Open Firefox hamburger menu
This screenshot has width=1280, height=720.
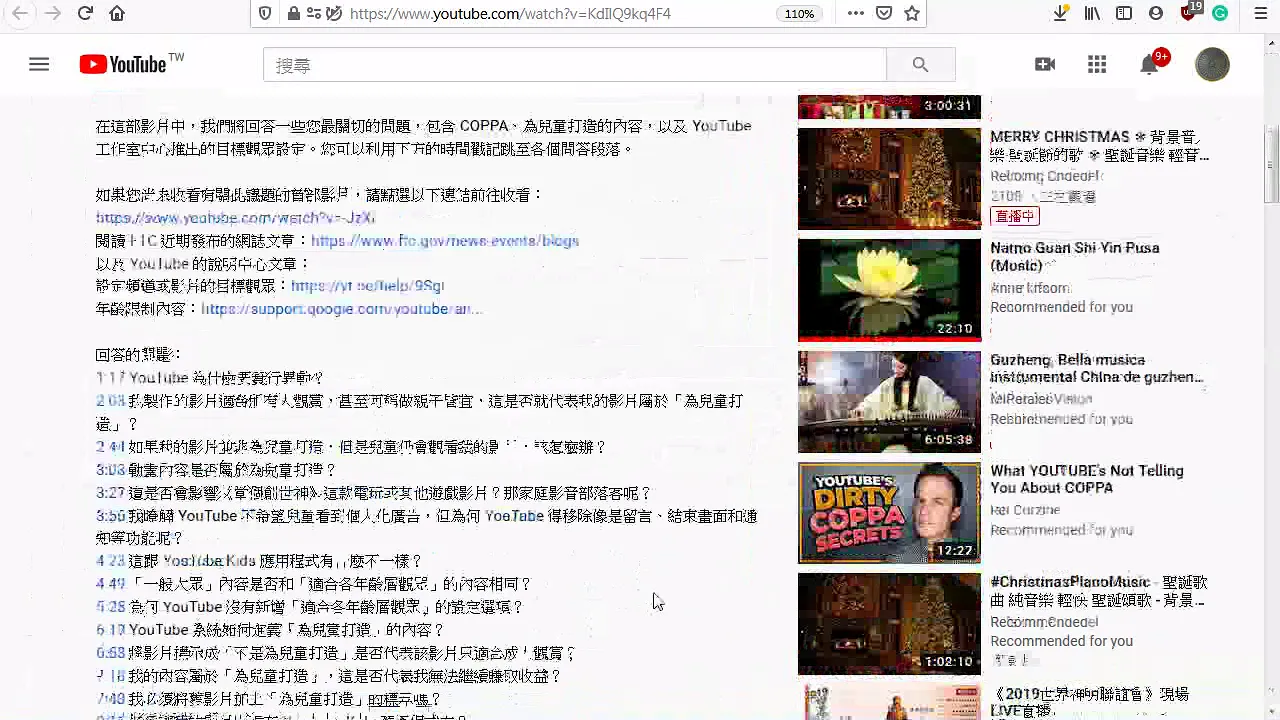[x=1261, y=14]
